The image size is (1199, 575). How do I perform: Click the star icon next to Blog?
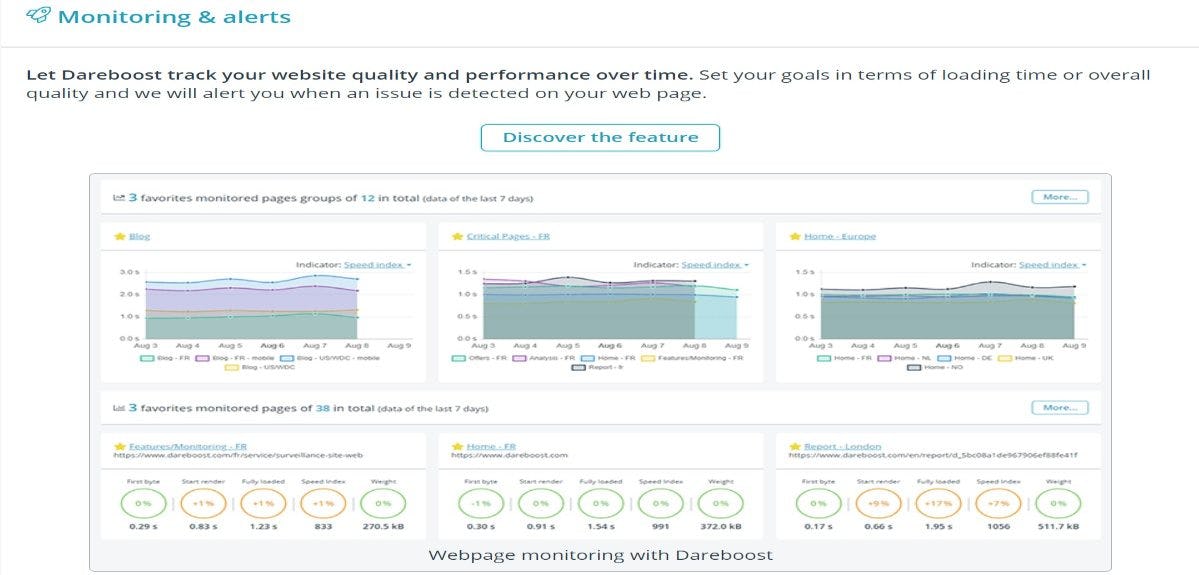[120, 237]
